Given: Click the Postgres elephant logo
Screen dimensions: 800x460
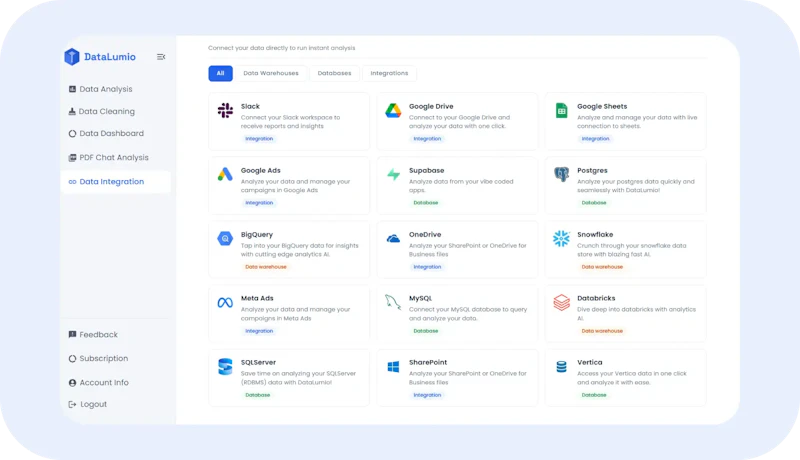Looking at the screenshot, I should coord(561,174).
